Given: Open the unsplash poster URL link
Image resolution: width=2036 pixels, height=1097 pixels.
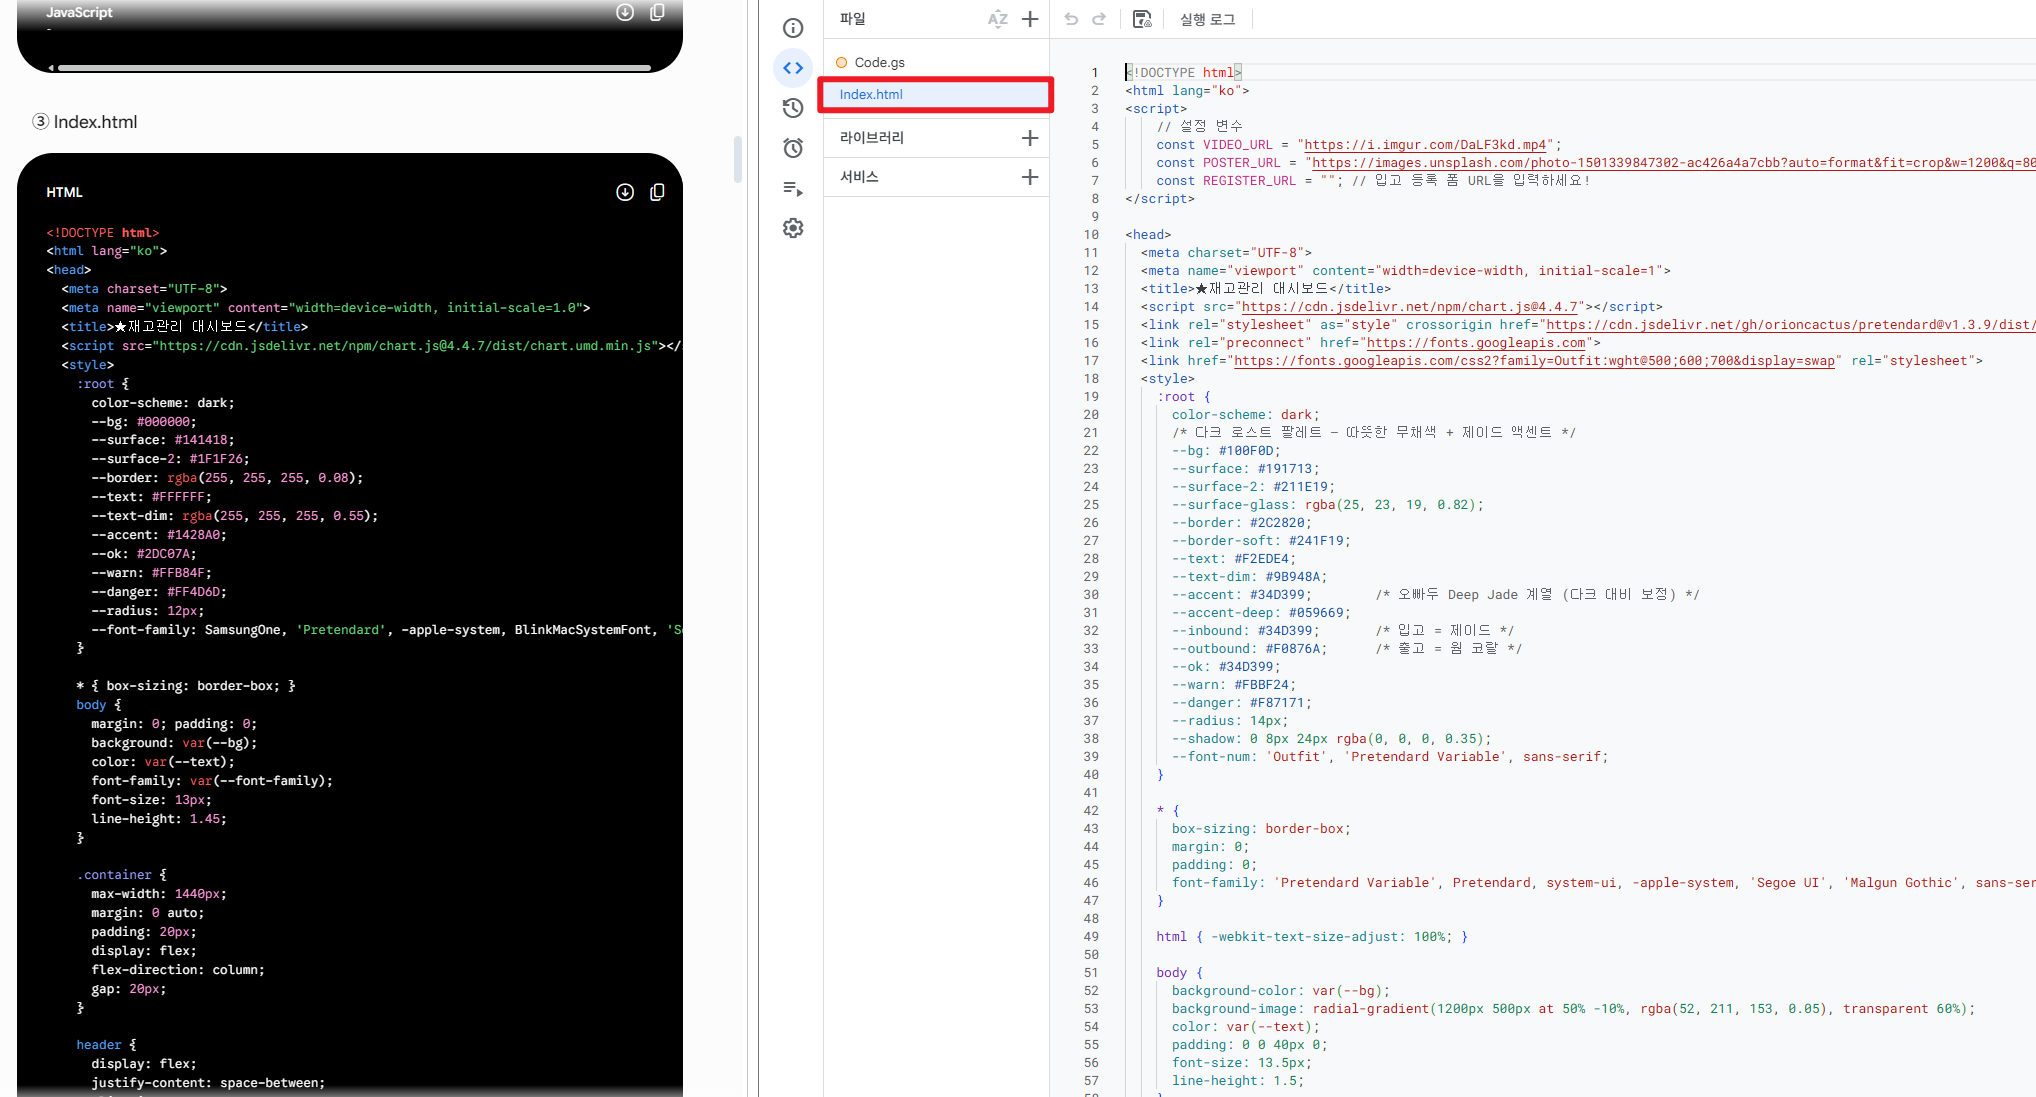Looking at the screenshot, I should (x=1673, y=163).
